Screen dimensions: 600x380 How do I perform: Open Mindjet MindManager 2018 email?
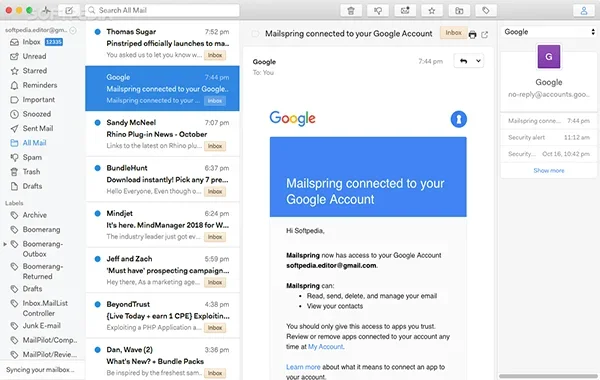click(162, 225)
